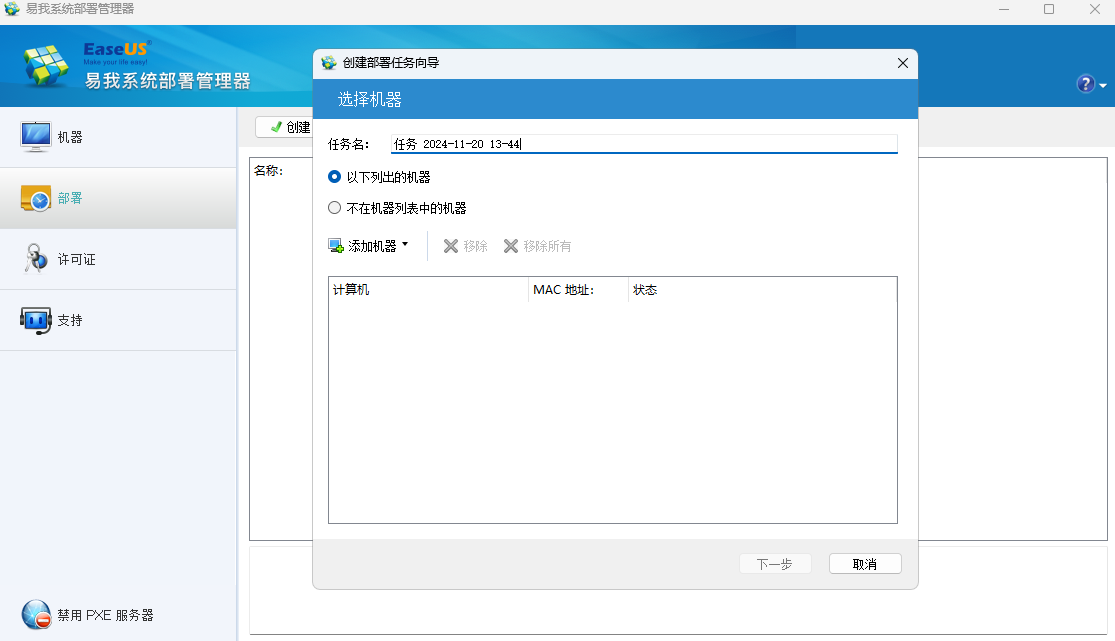Click the 部署 sidebar label
Image resolution: width=1115 pixels, height=641 pixels.
tap(70, 198)
